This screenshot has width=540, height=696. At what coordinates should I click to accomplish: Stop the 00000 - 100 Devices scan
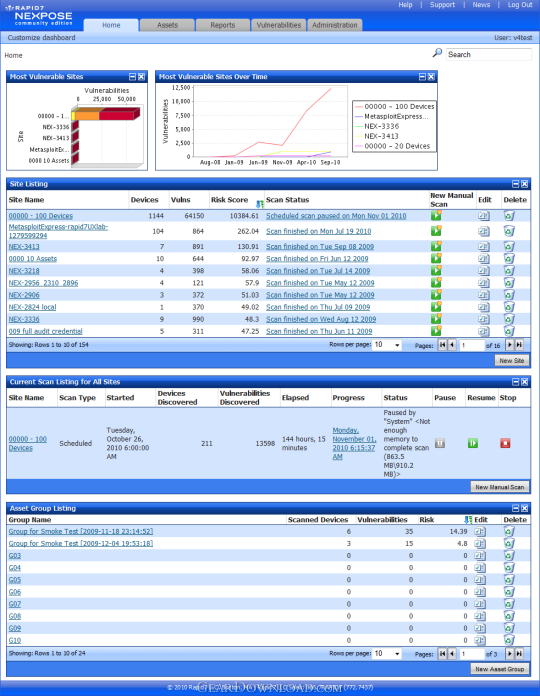click(505, 443)
